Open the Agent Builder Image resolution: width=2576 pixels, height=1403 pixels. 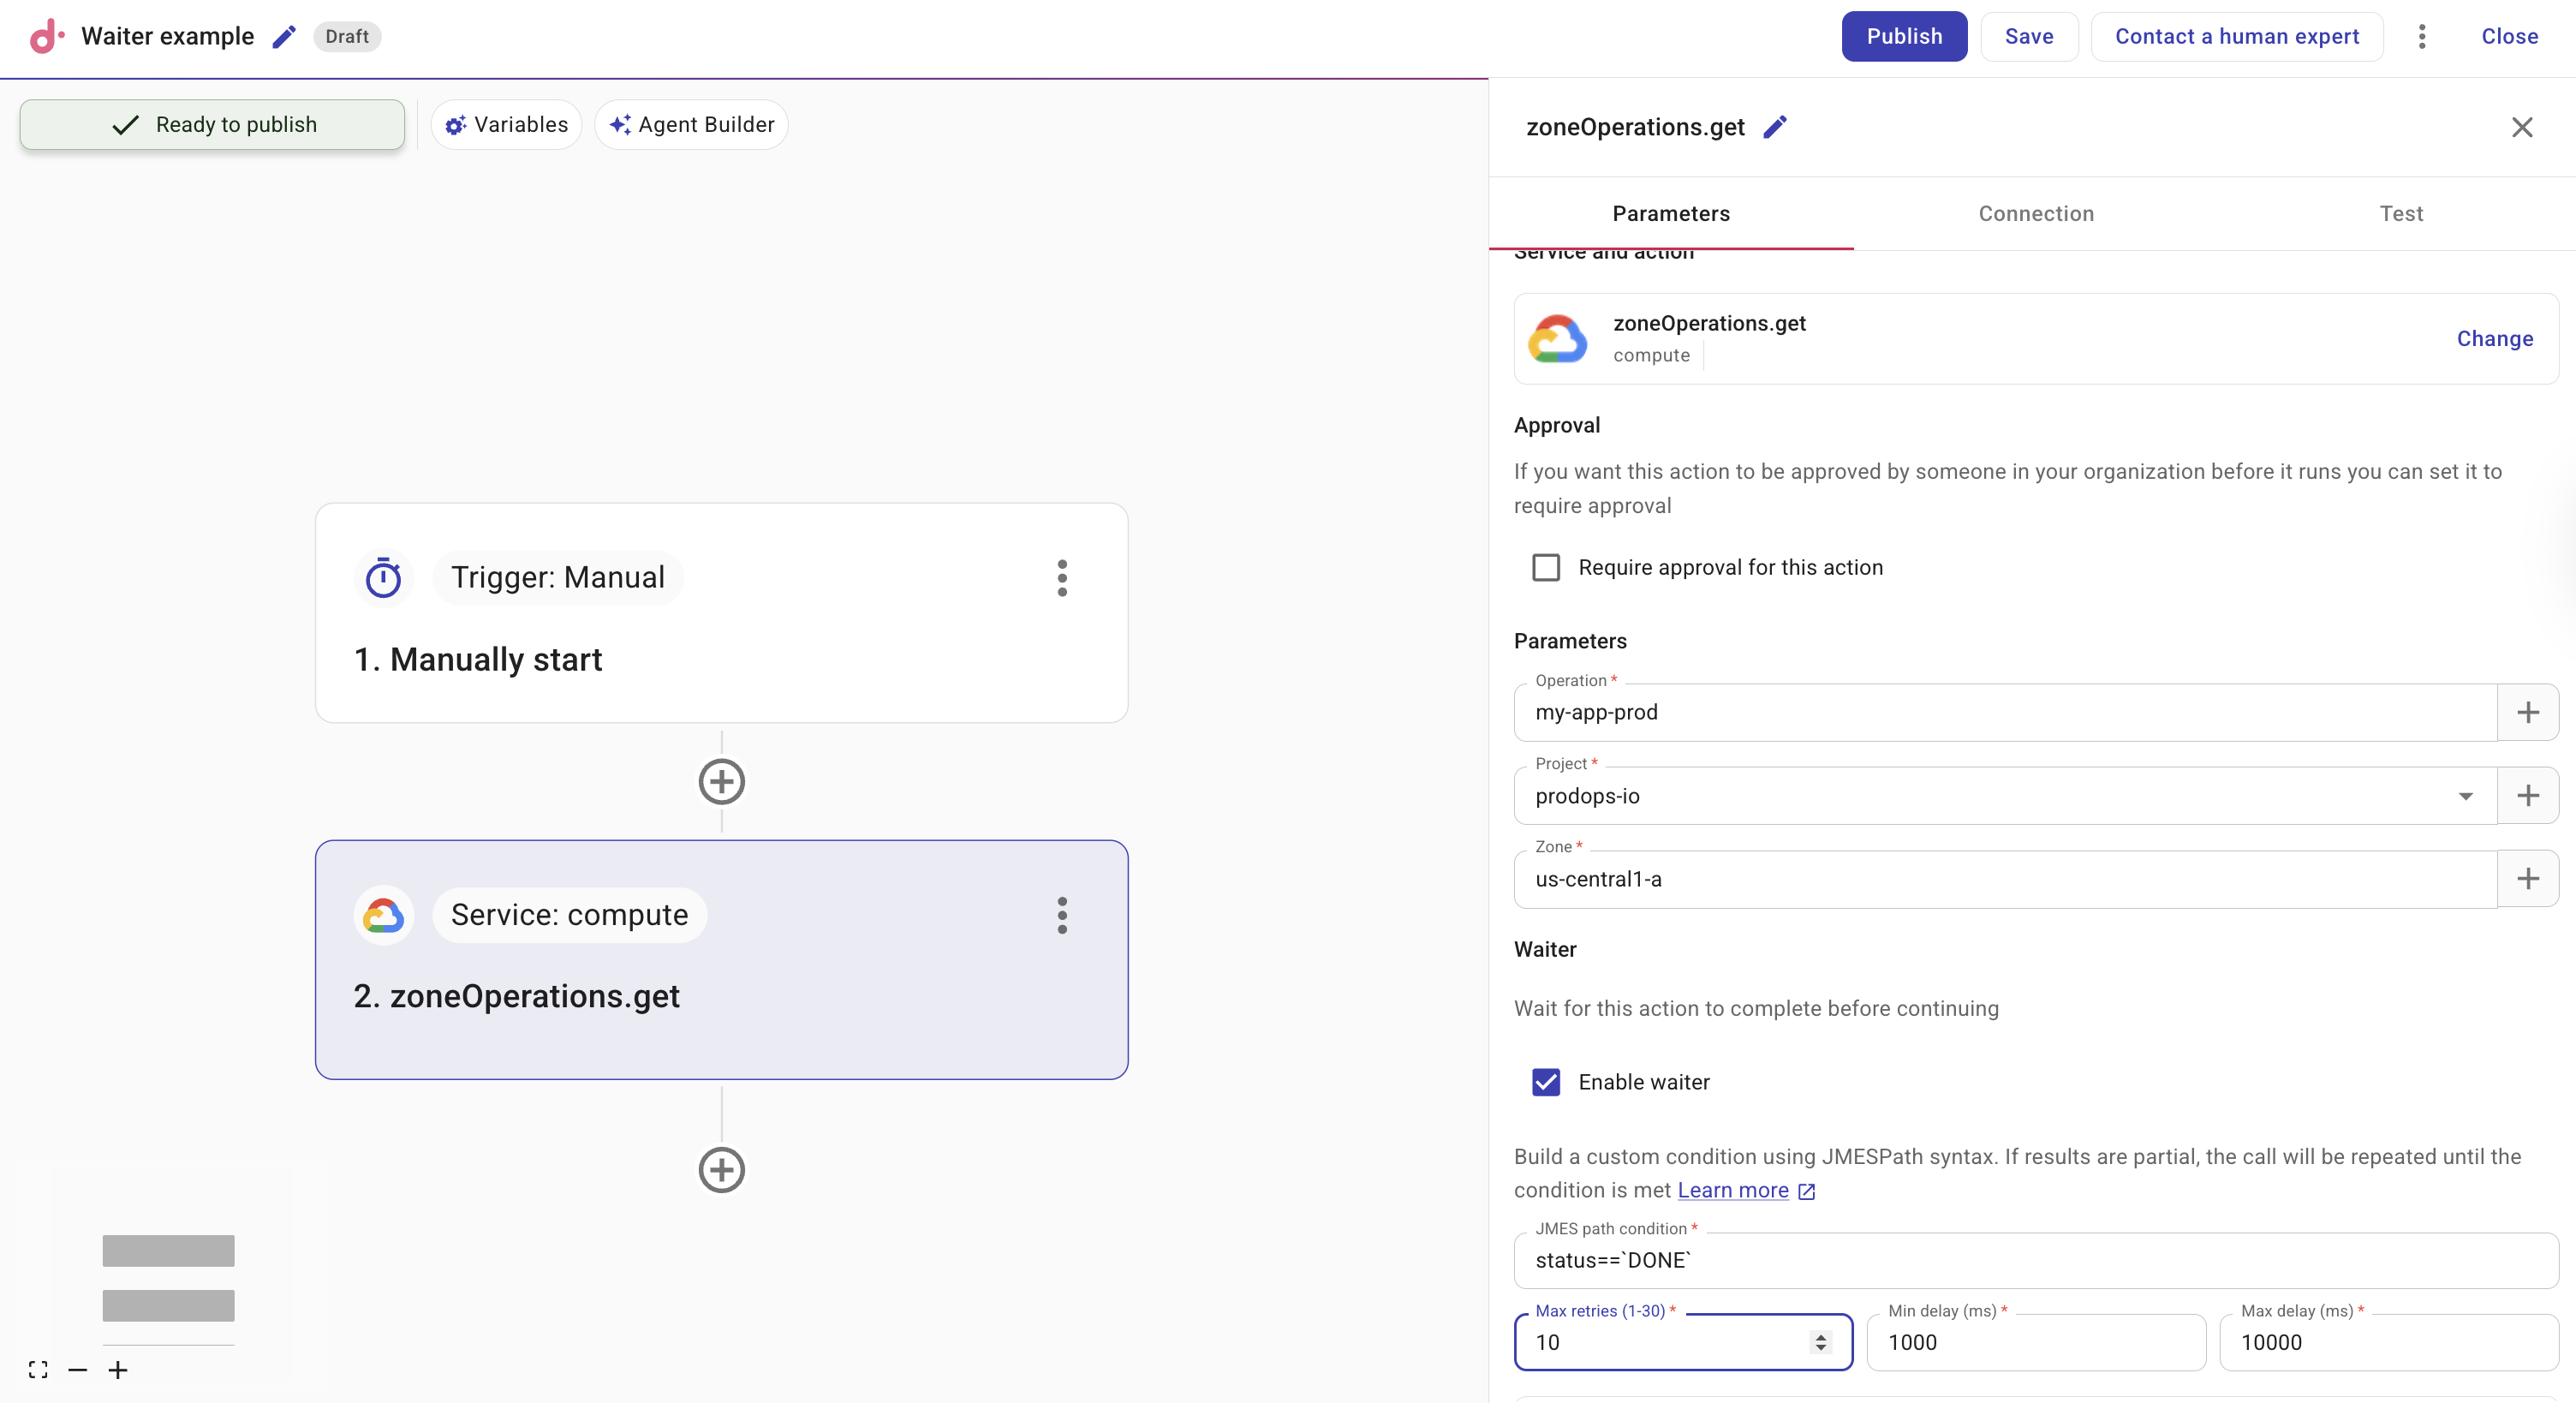(x=690, y=124)
